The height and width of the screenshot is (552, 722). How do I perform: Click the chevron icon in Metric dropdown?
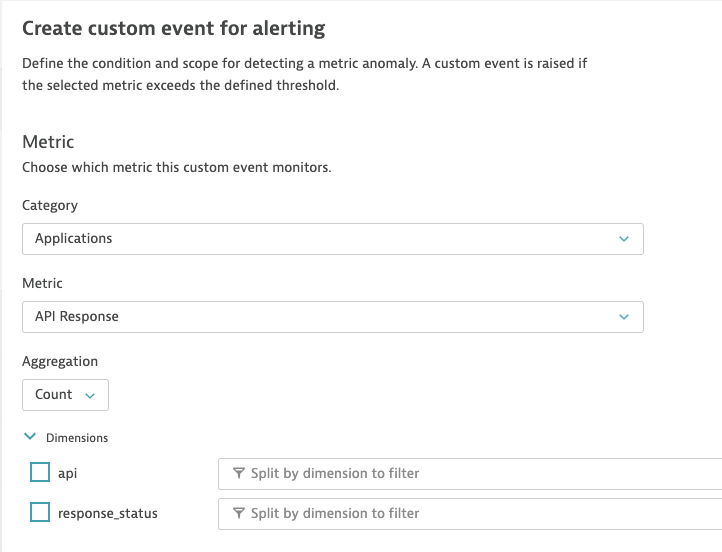pyautogui.click(x=624, y=317)
